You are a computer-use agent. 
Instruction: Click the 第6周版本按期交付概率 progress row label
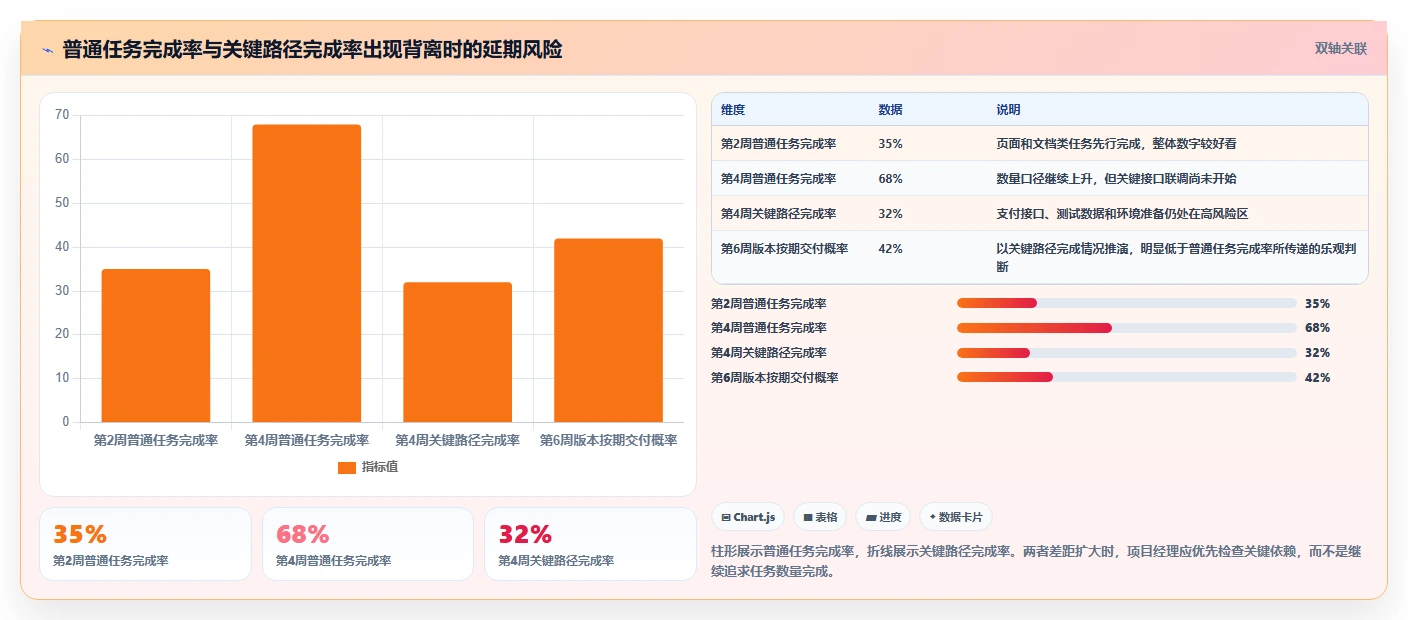click(775, 378)
